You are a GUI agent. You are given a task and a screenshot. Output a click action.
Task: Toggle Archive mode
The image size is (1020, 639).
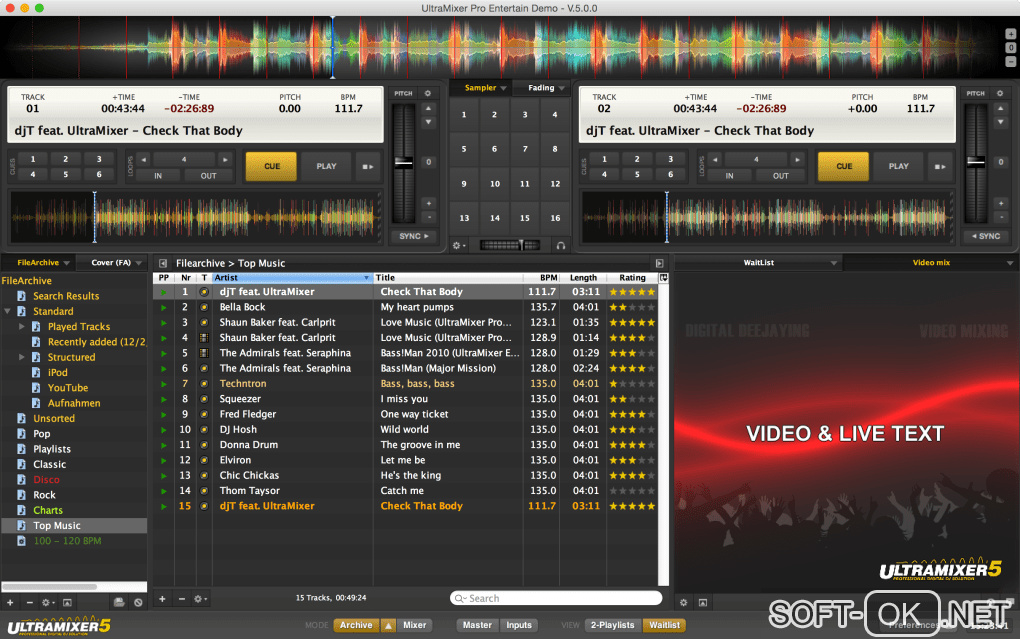[x=356, y=625]
